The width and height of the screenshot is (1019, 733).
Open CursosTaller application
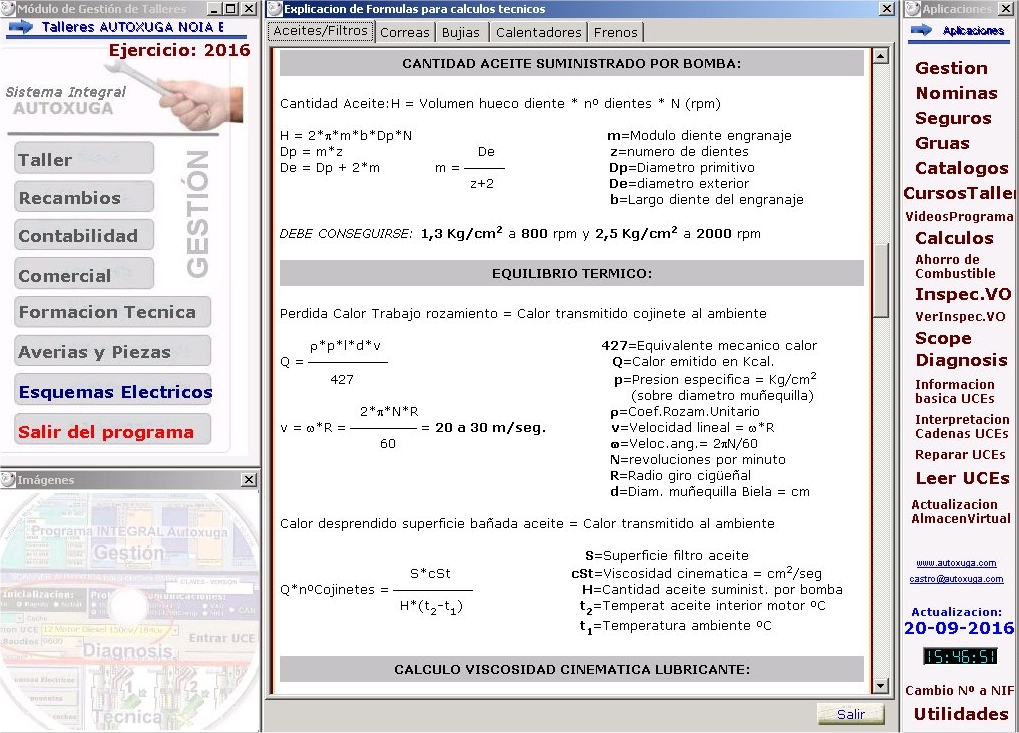click(x=959, y=193)
